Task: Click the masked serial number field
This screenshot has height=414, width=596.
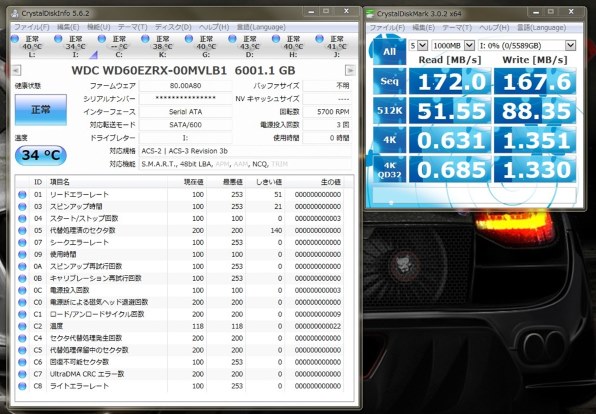Action: tap(185, 99)
